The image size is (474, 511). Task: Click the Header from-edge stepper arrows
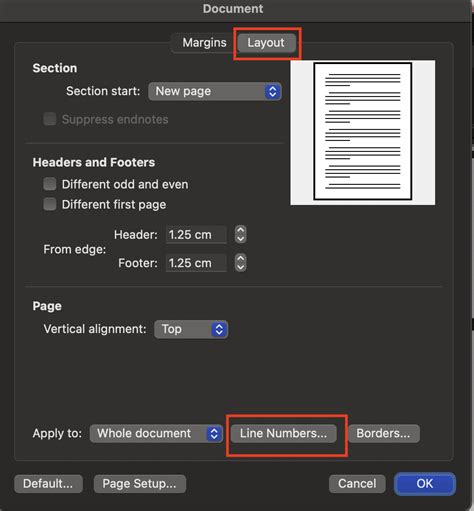240,234
